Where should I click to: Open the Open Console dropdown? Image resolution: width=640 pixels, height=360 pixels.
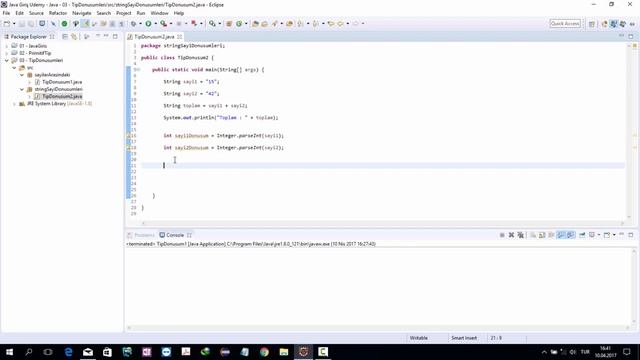pos(614,235)
